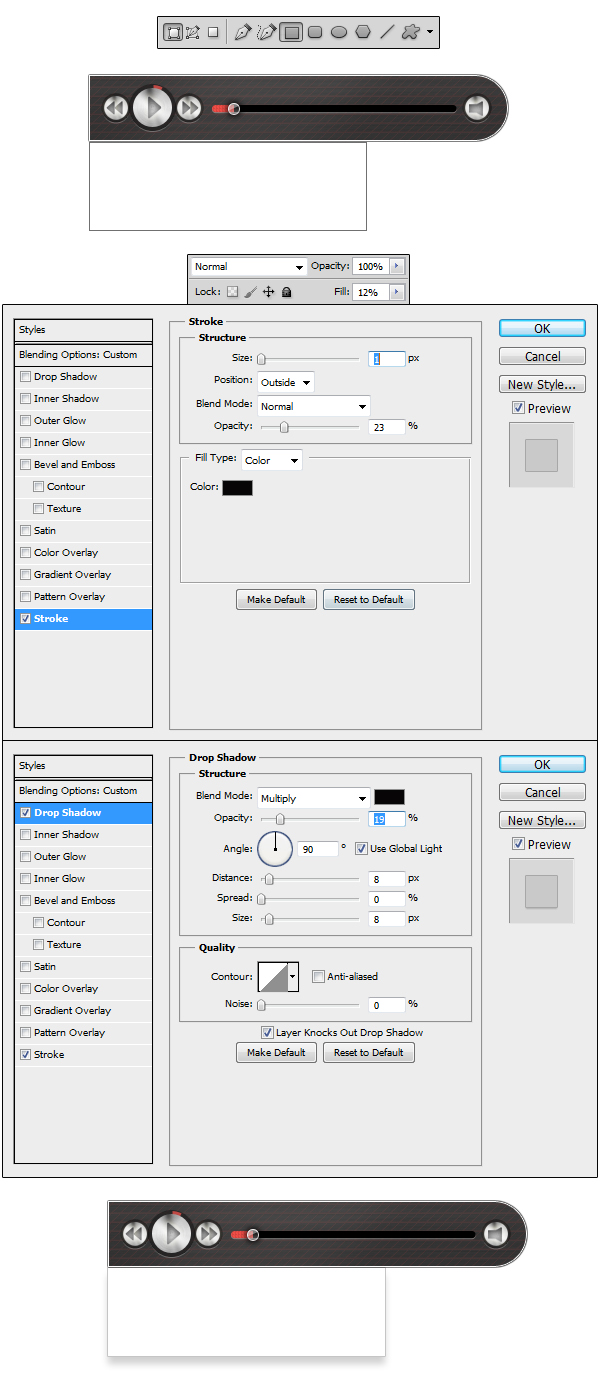Open the Multiply blend mode dropdown
The width and height of the screenshot is (600, 1391).
pyautogui.click(x=313, y=798)
